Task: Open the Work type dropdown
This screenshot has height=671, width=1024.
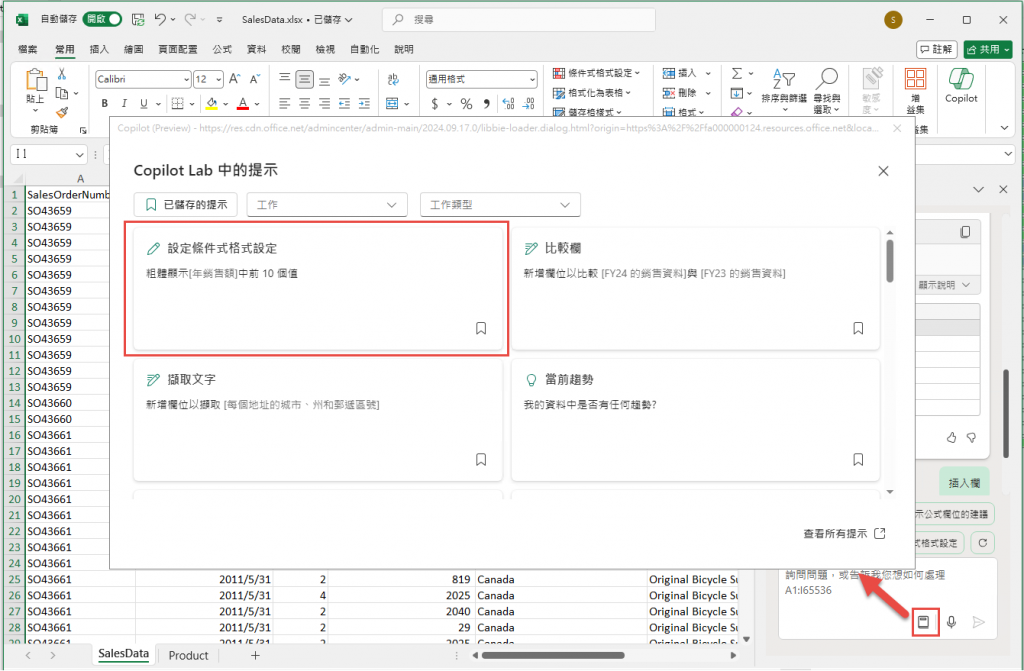Action: click(500, 205)
